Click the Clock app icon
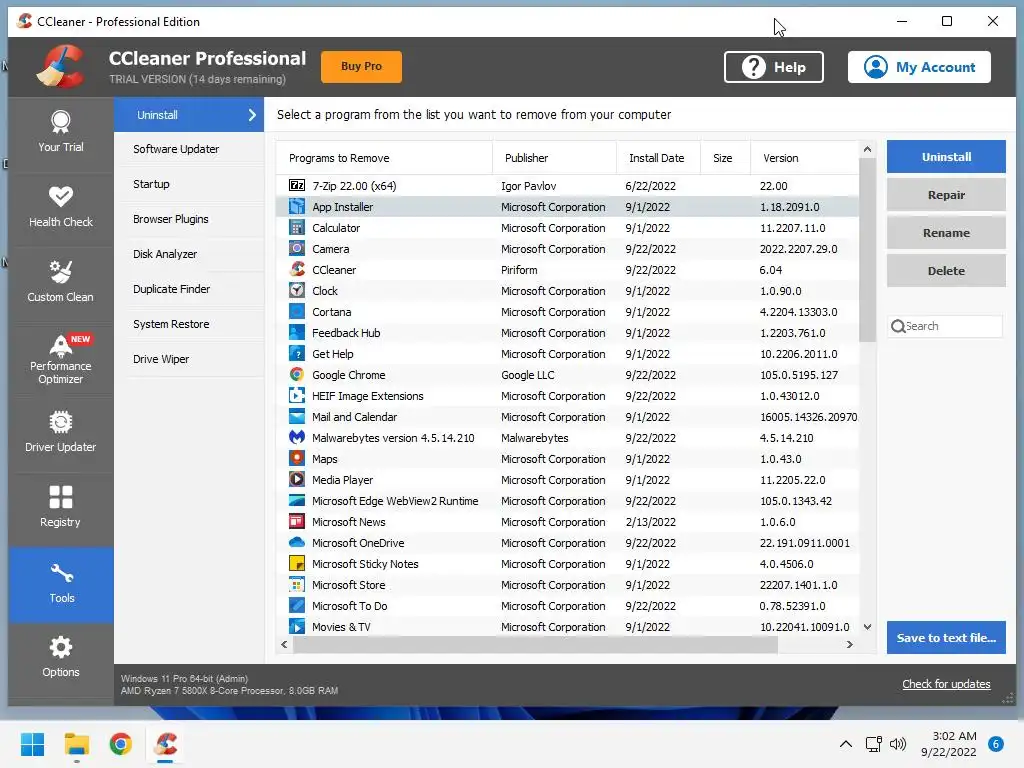Screen dimensions: 1024x768 (x=296, y=290)
